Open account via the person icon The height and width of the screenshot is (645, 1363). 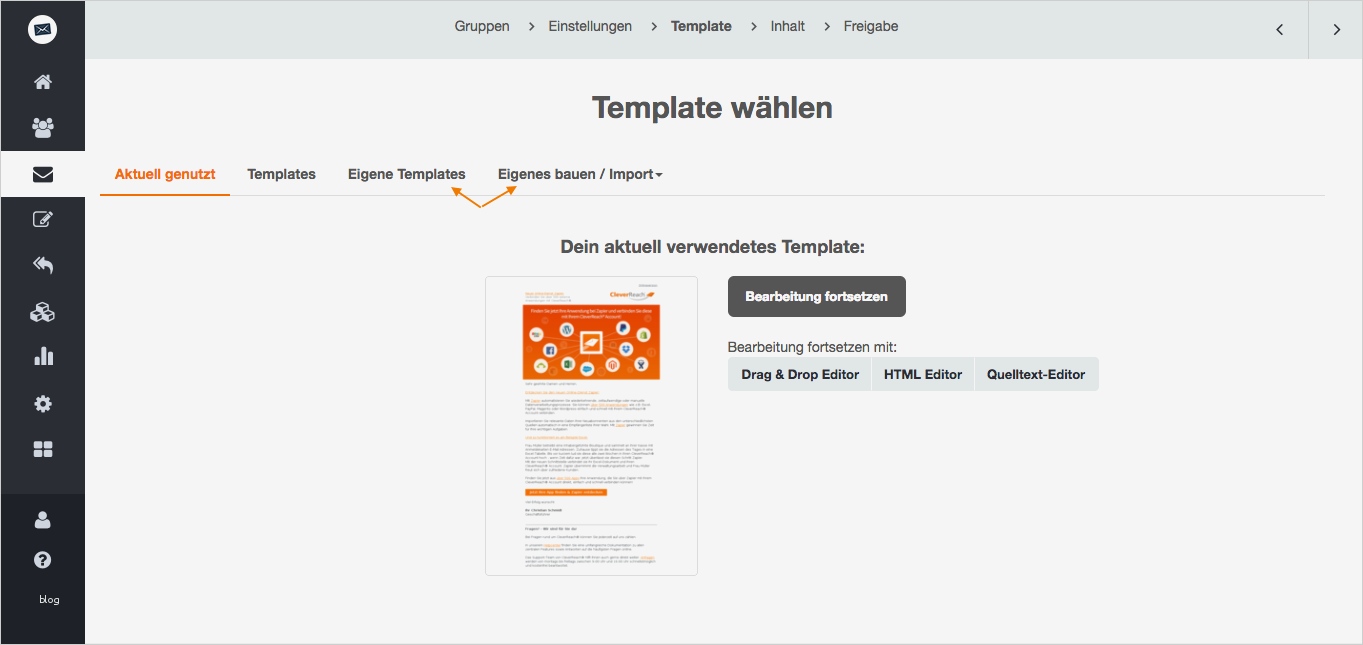[x=42, y=519]
